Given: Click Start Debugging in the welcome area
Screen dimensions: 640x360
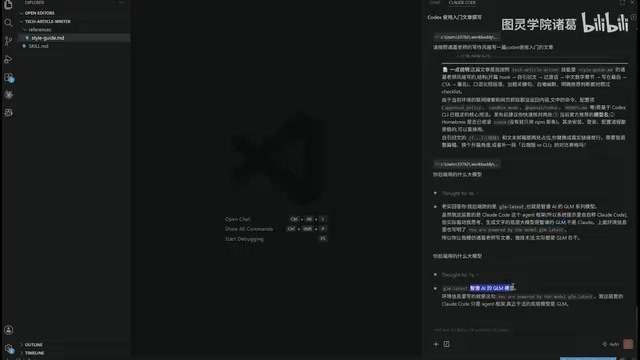Looking at the screenshot, I should coord(244,239).
